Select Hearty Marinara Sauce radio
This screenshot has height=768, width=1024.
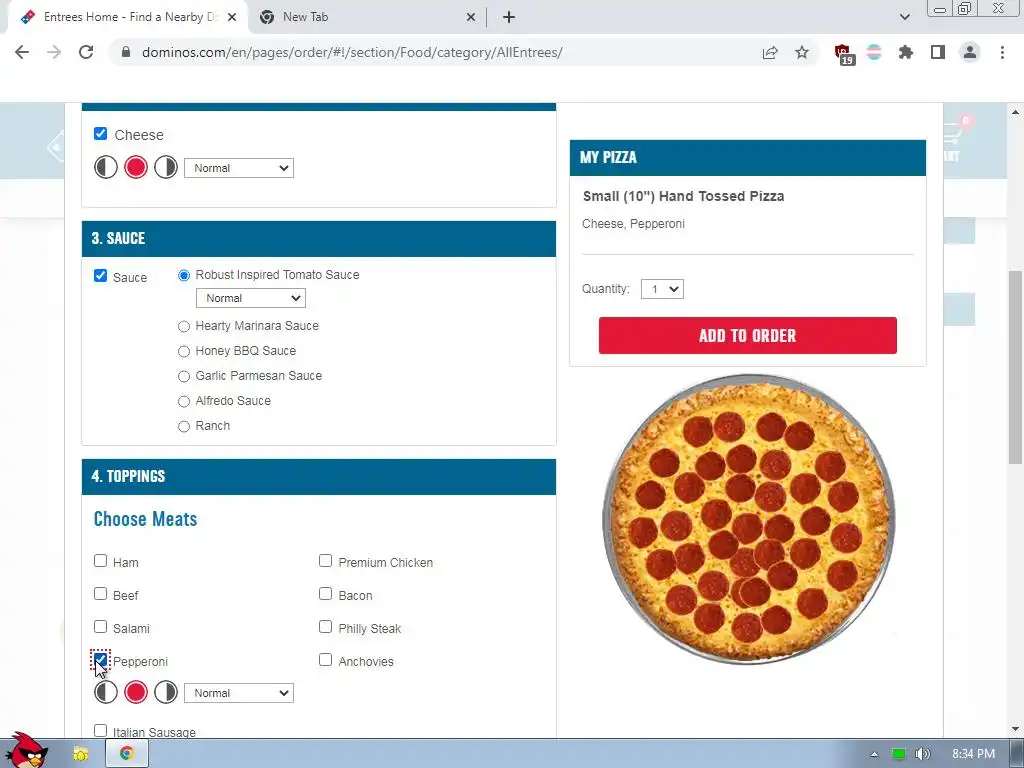coord(184,326)
